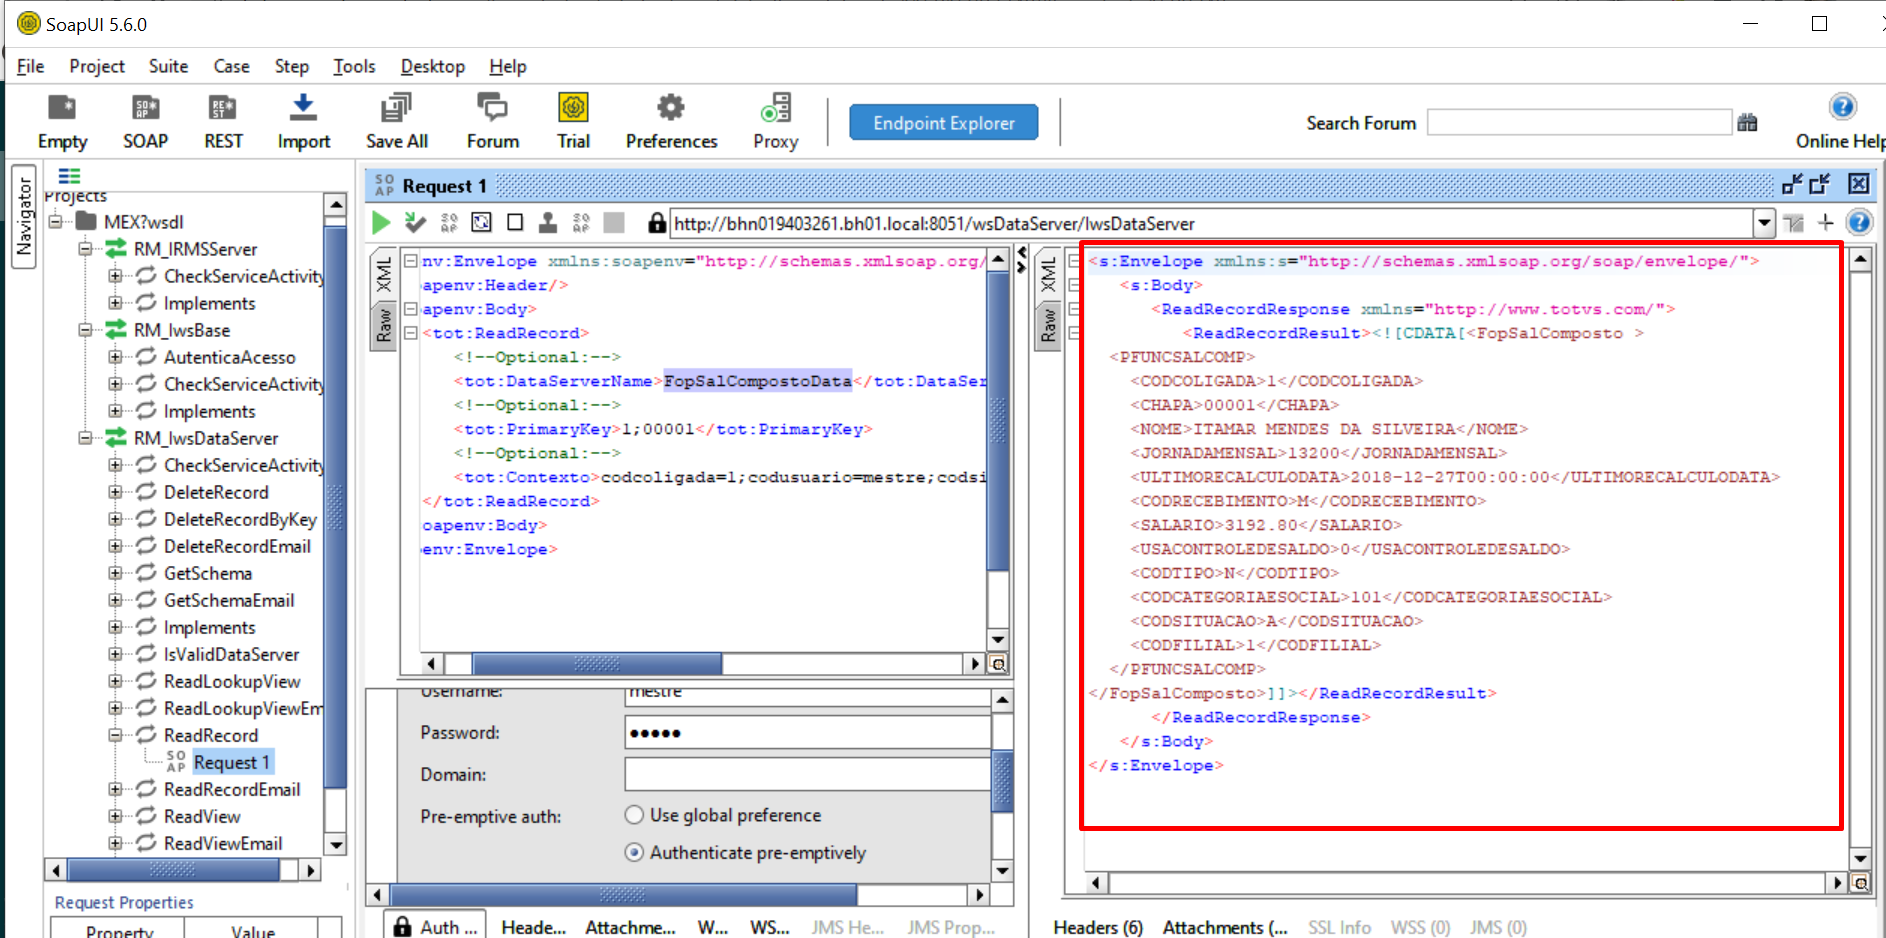Click the forum search binoculars icon
This screenshot has width=1886, height=938.
click(x=1747, y=123)
